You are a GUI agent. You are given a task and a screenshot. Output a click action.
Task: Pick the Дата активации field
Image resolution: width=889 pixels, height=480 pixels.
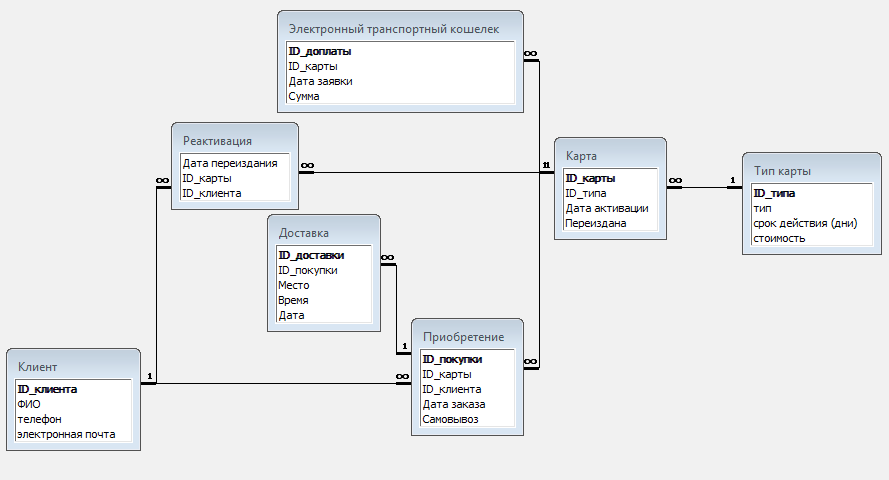click(607, 208)
